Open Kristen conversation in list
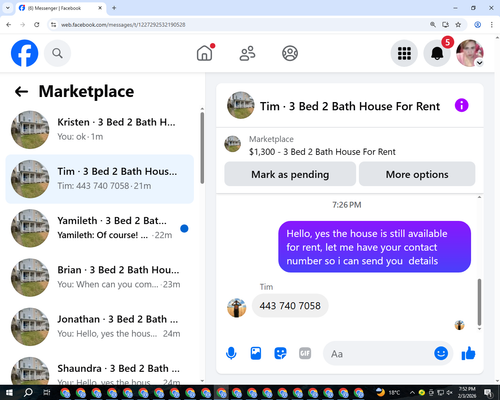 coord(100,130)
